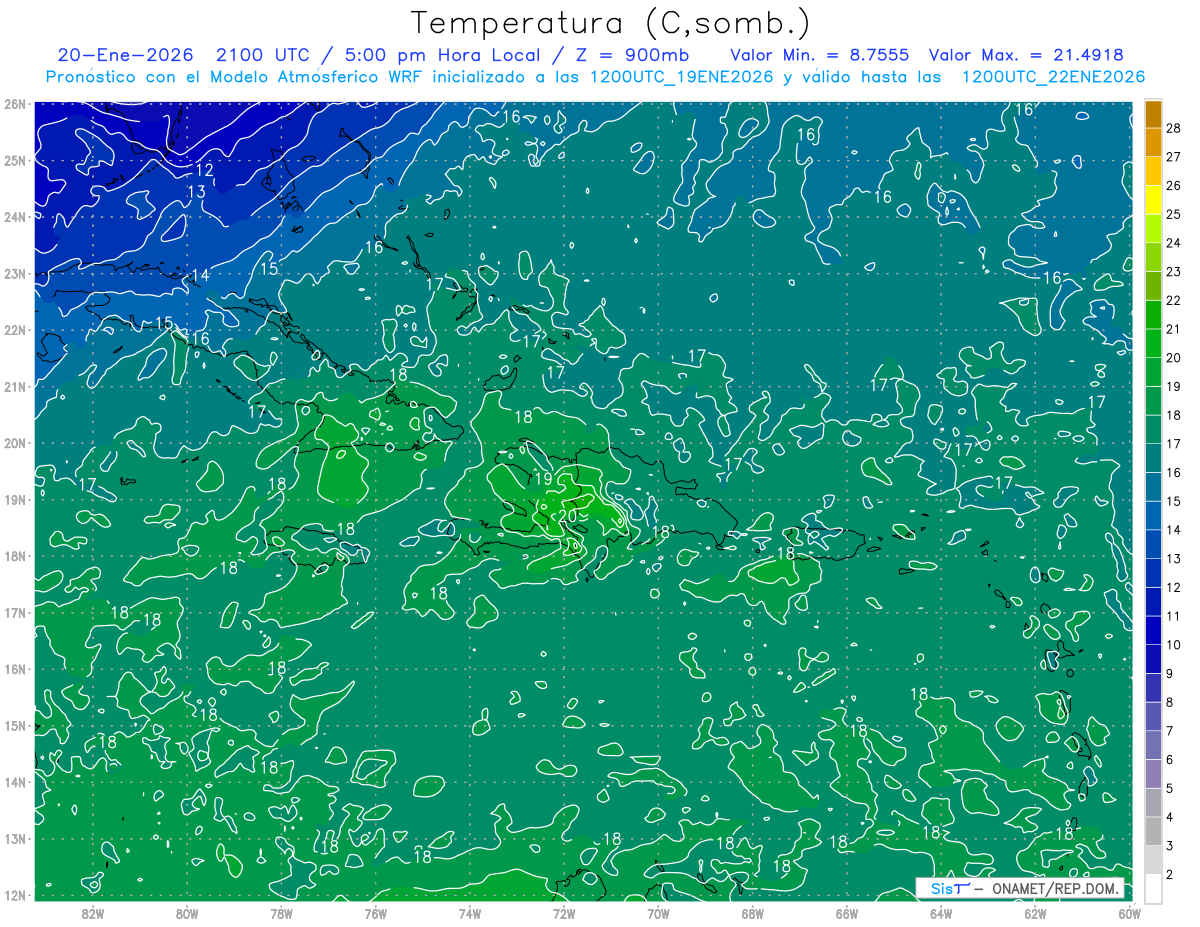This screenshot has width=1200, height=927.
Task: Click the "14" contour label on the map
Action: 200,275
